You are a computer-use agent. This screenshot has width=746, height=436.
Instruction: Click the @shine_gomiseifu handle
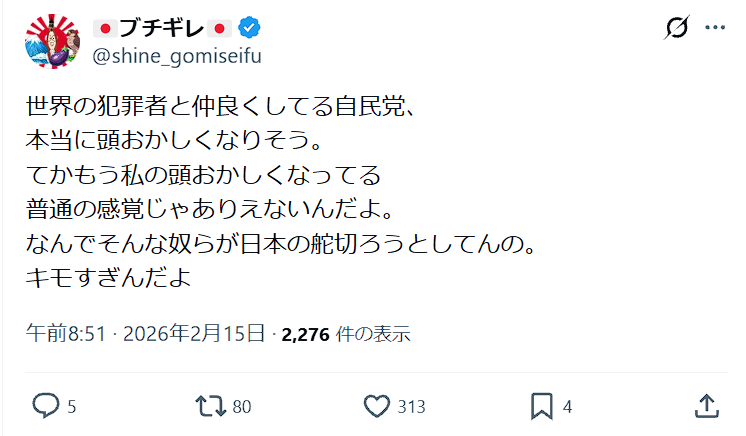point(177,55)
